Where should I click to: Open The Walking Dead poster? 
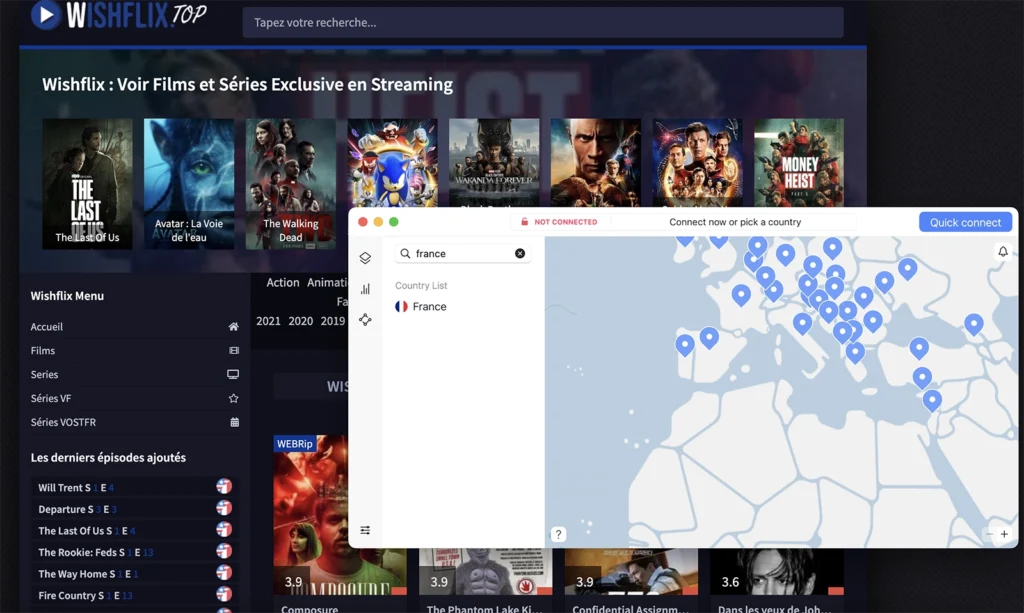291,184
